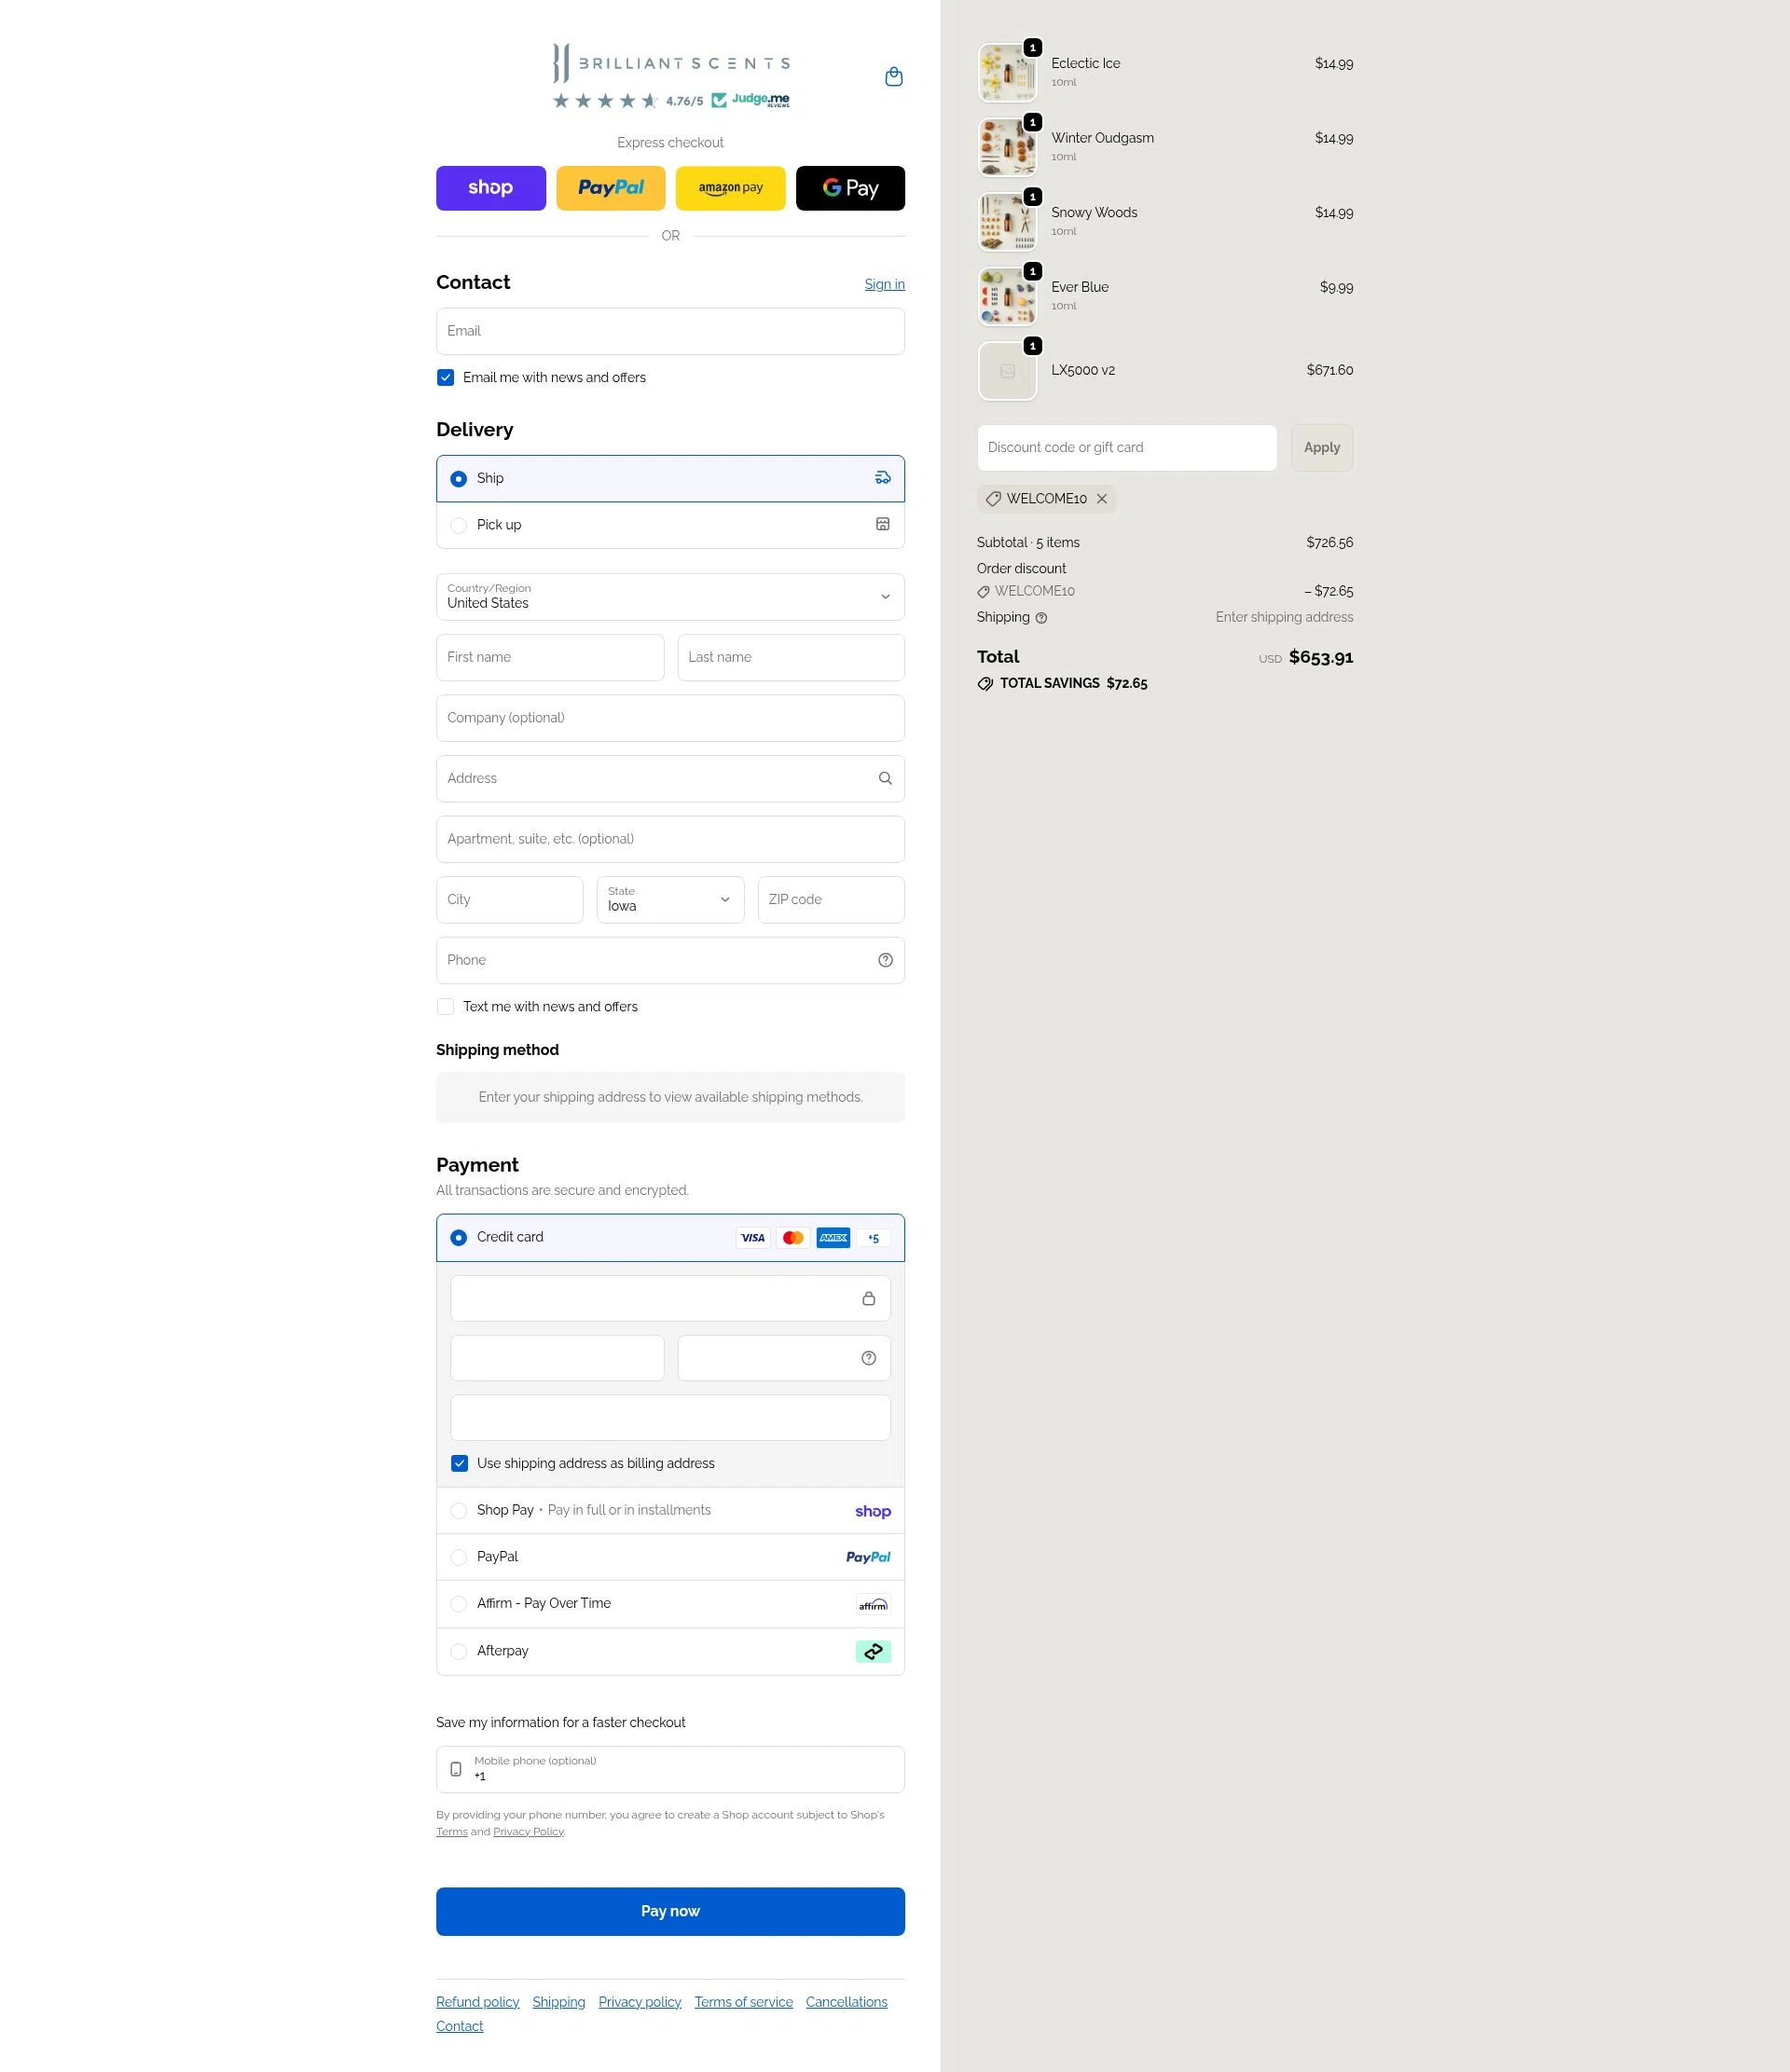The height and width of the screenshot is (2072, 1790).
Task: Remove the WELCOME10 discount code
Action: [1102, 498]
